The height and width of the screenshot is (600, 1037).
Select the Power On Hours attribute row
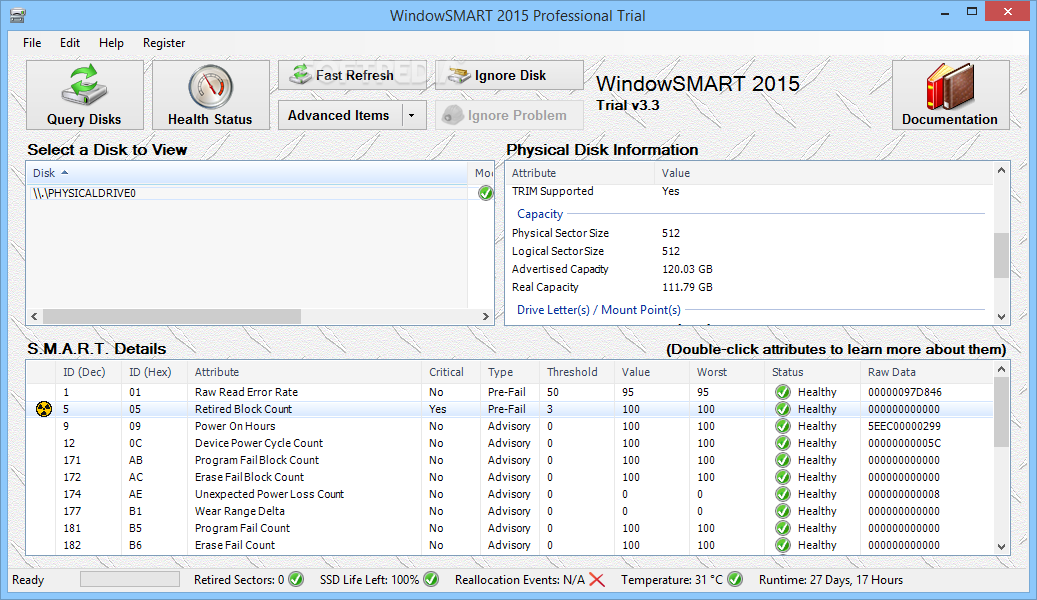510,427
